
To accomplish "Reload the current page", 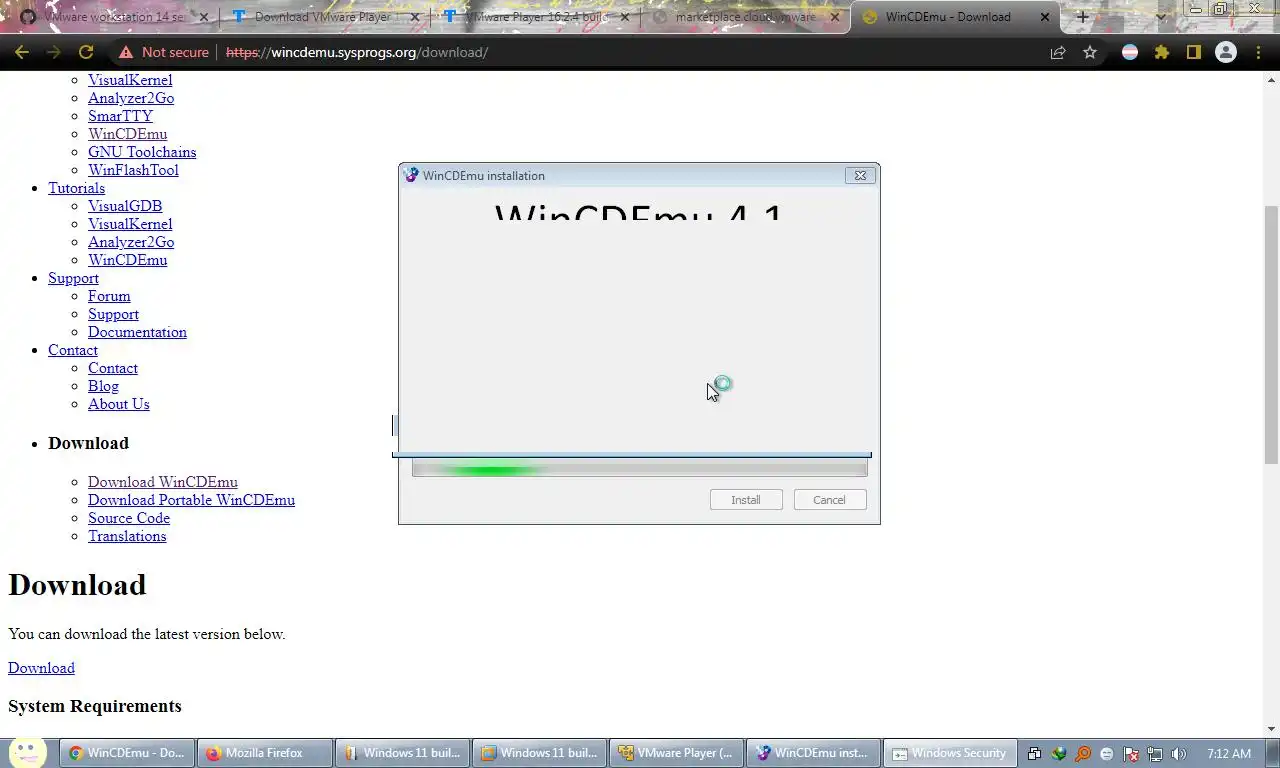I will tap(86, 52).
